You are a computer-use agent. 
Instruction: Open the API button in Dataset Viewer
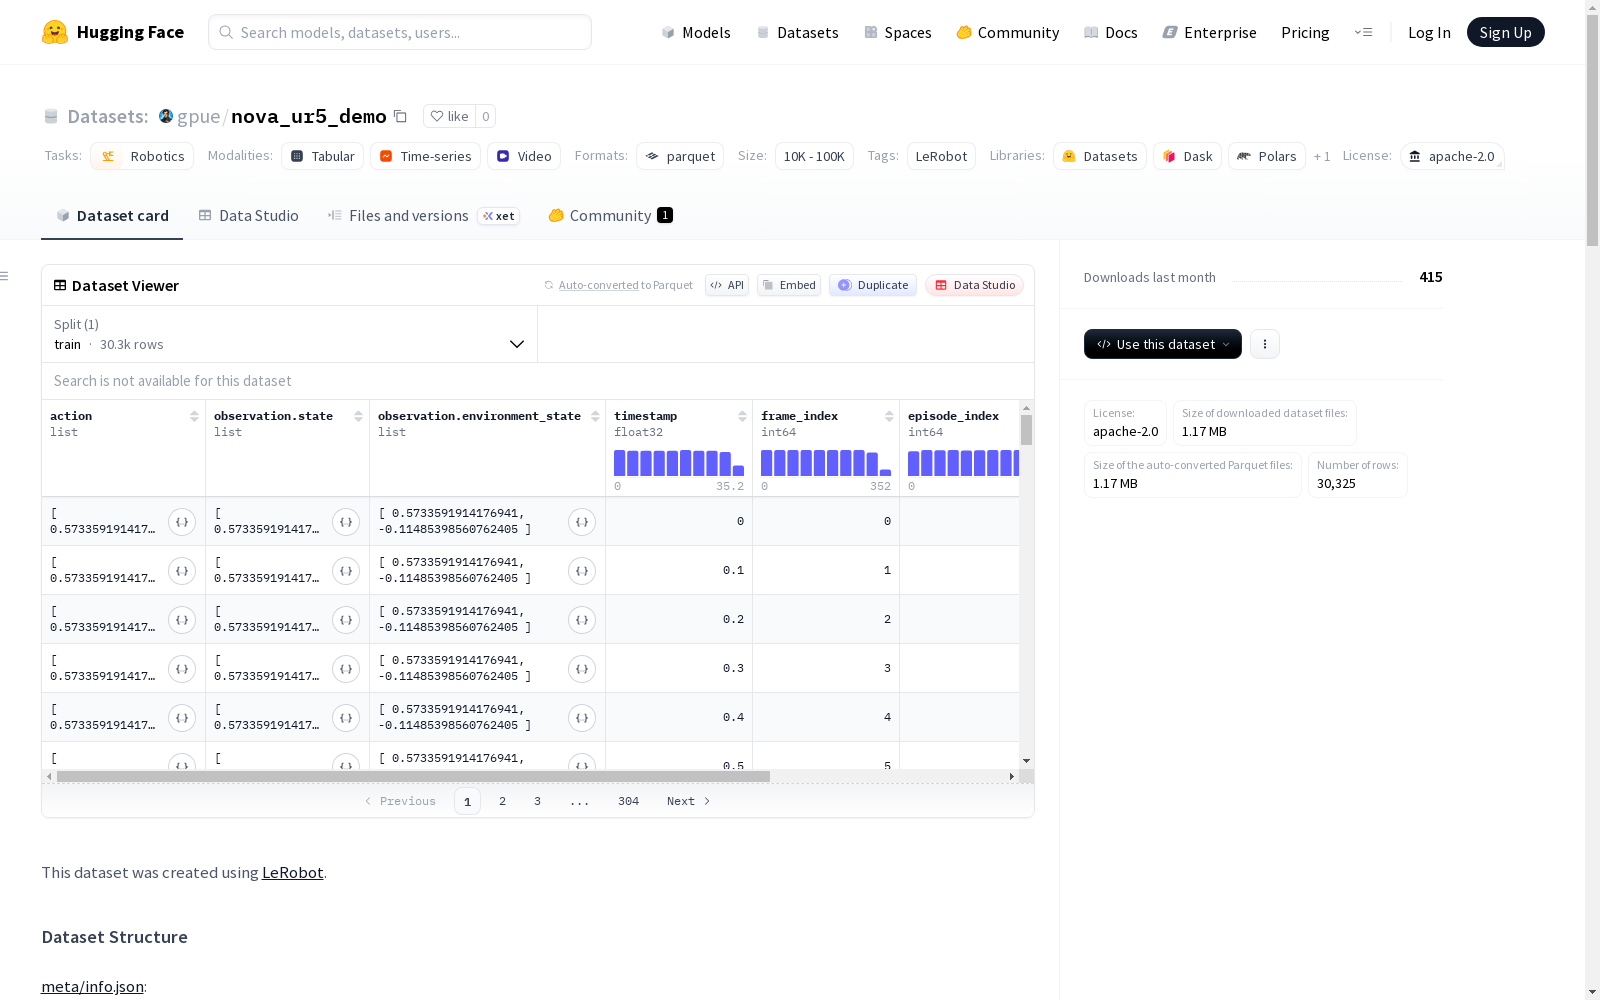coord(727,285)
